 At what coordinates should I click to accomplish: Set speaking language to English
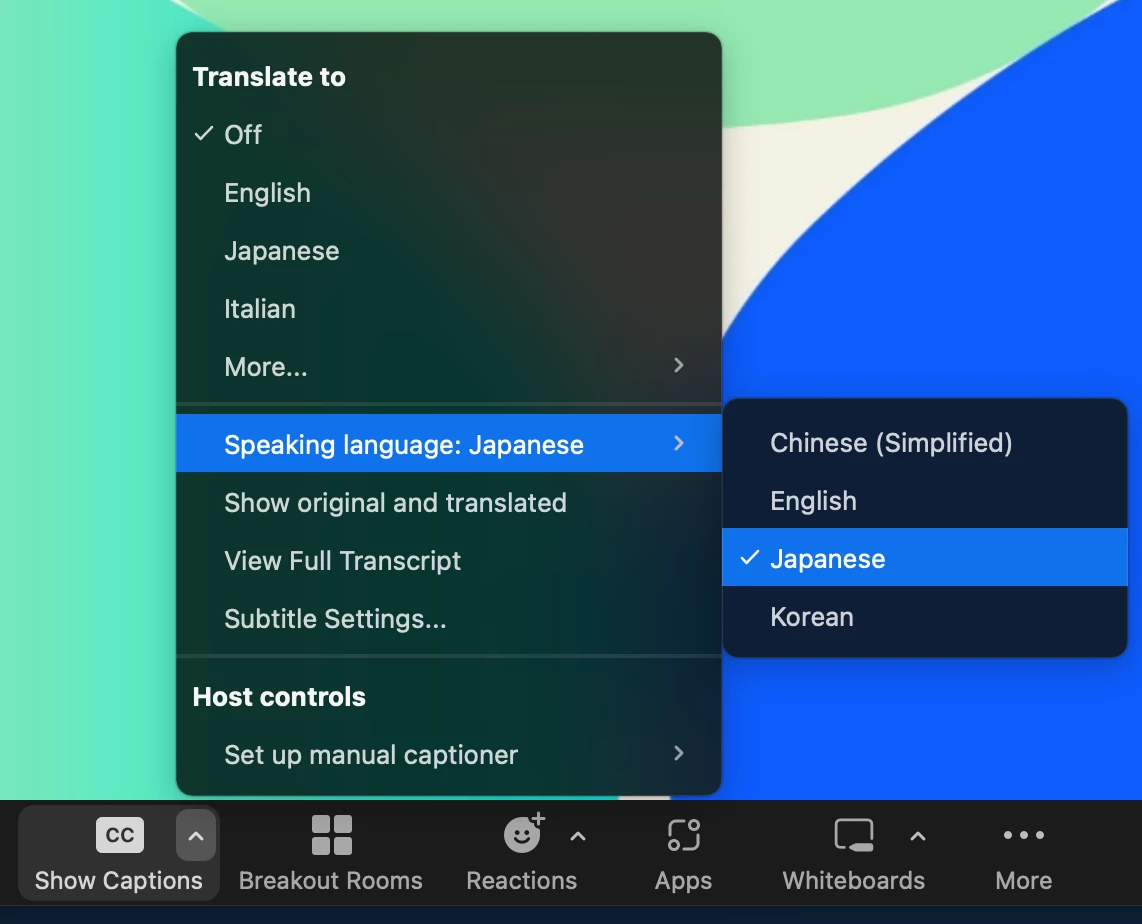point(925,501)
